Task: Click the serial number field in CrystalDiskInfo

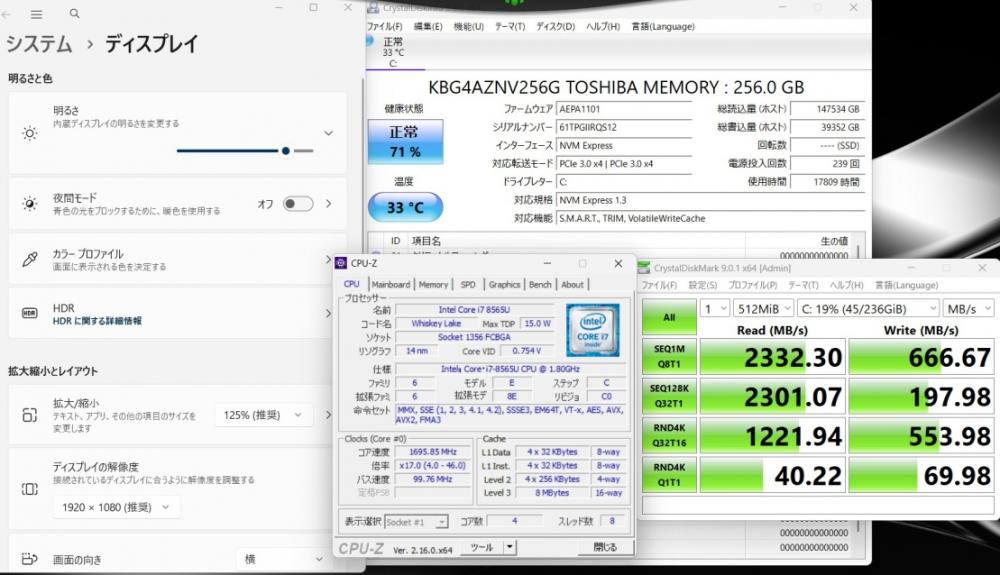Action: click(x=624, y=127)
